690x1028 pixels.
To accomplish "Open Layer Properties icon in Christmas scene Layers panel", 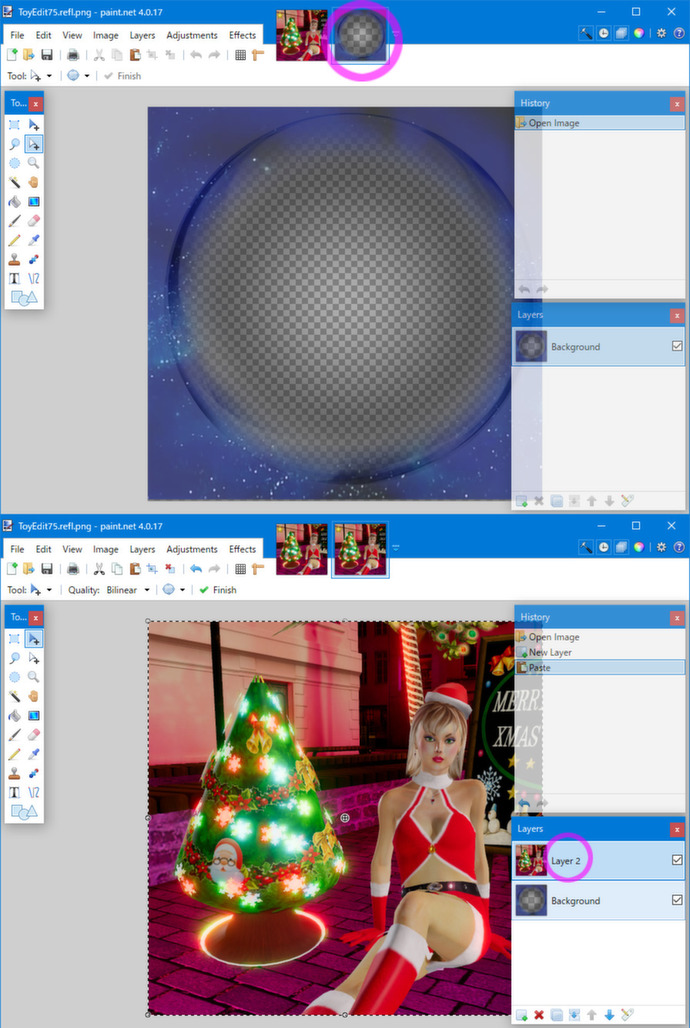I will point(627,1015).
